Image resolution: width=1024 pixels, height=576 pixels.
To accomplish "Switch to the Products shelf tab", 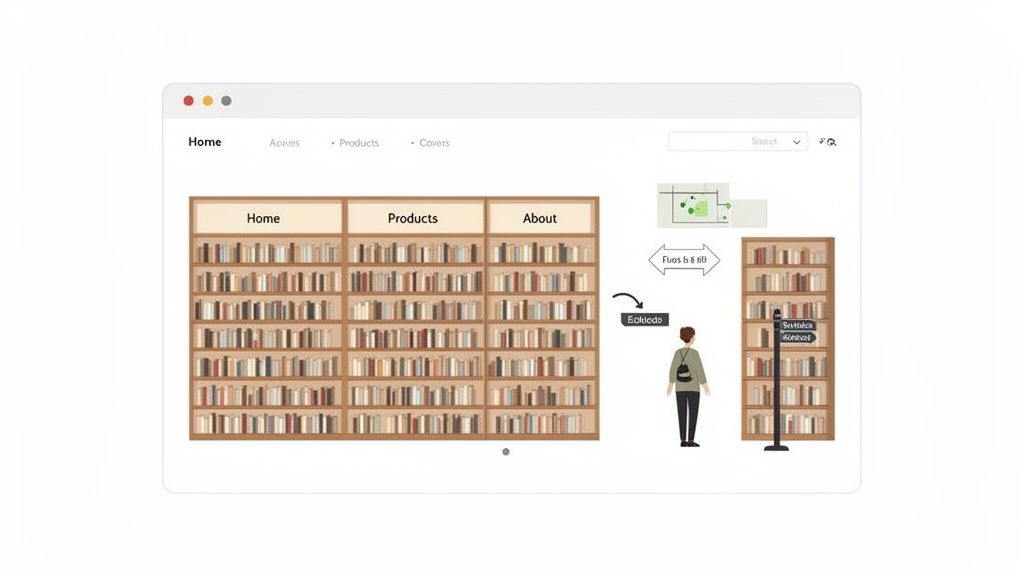I will point(414,217).
